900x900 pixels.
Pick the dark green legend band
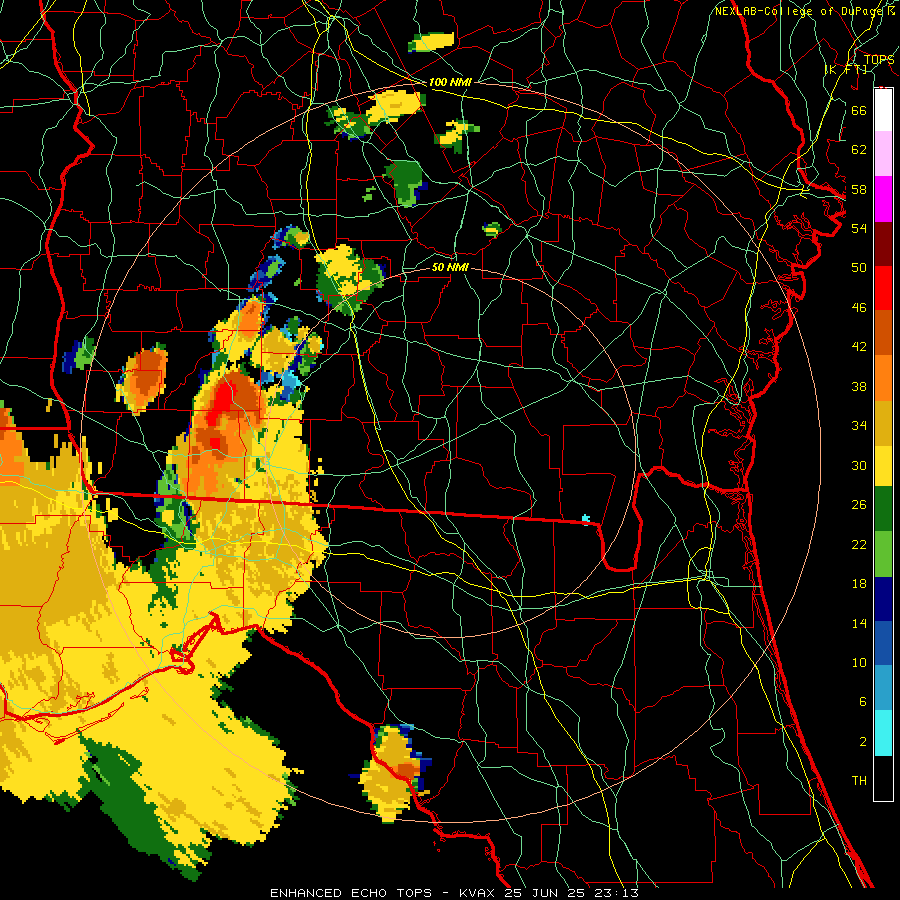coord(883,509)
